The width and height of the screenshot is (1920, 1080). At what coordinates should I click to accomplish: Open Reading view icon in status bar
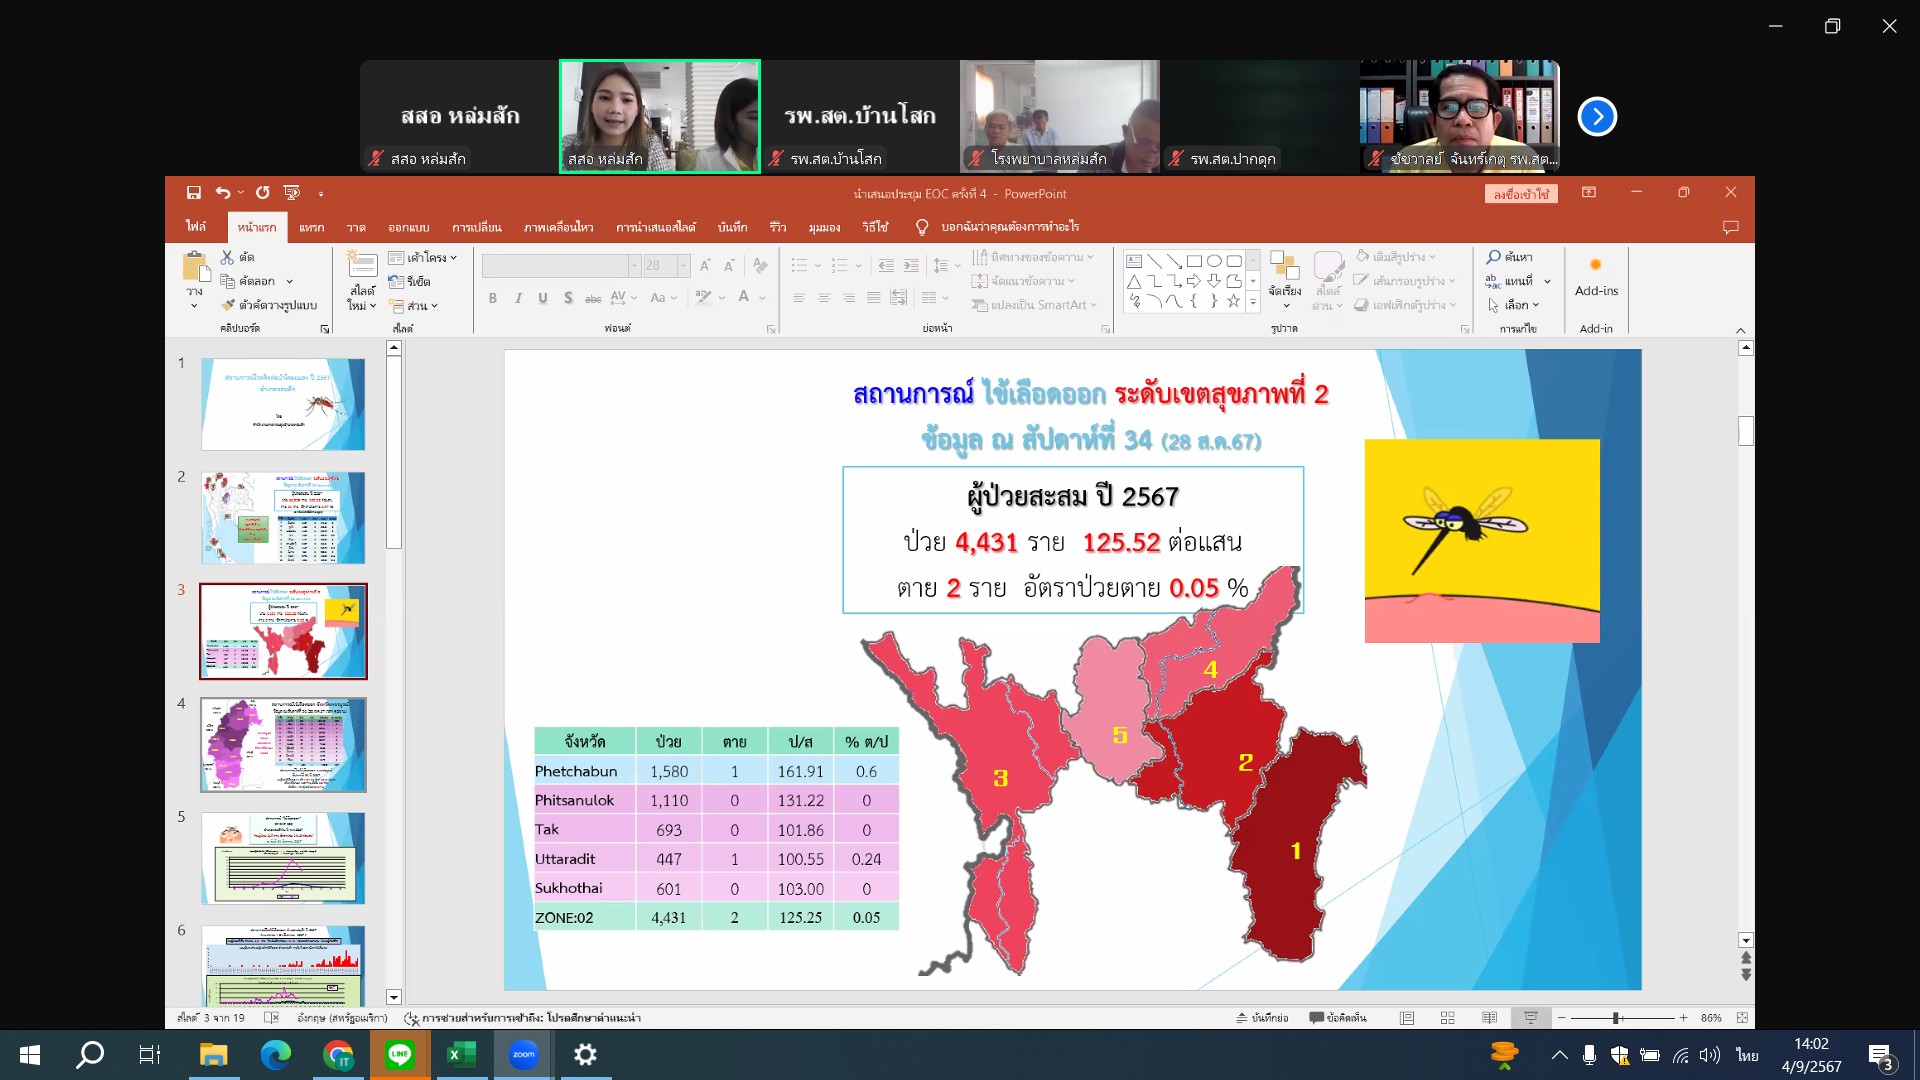(x=1489, y=1018)
